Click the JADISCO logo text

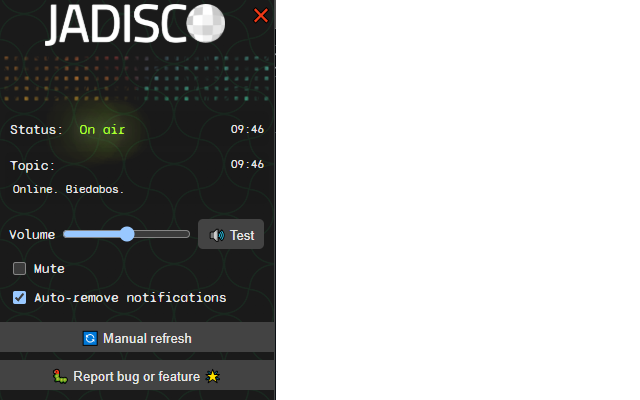click(x=116, y=24)
